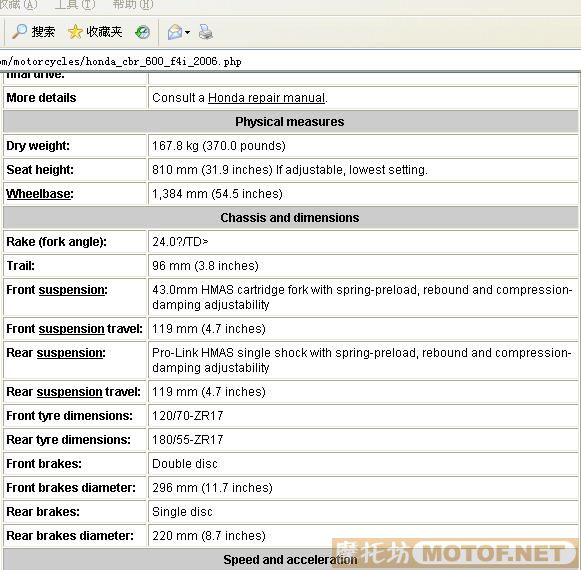This screenshot has width=581, height=570.
Task: Click the Seat height label
Action: click(40, 170)
